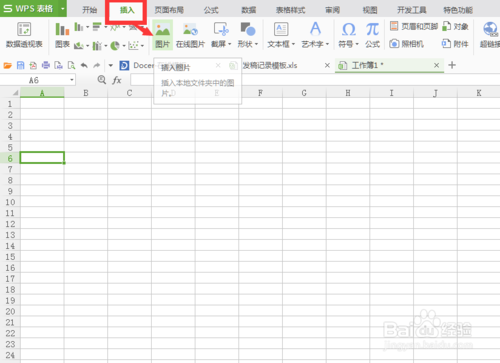Open the 艺术字 dropdown arrow
Viewport: 500px width, 363px height.
327,44
